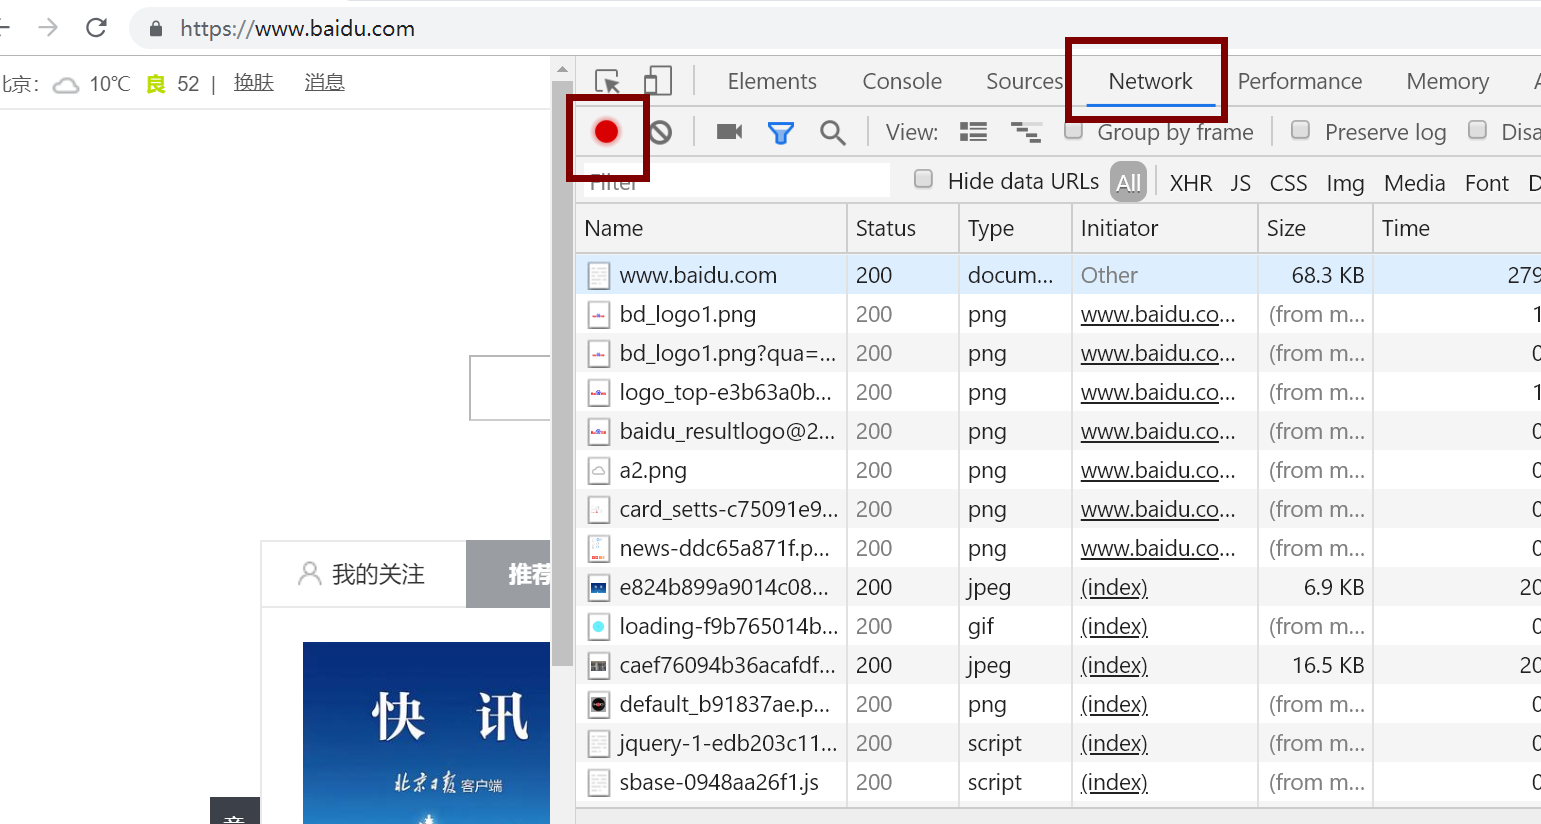Sort by the Time column header
The height and width of the screenshot is (824, 1541).
pos(1457,228)
